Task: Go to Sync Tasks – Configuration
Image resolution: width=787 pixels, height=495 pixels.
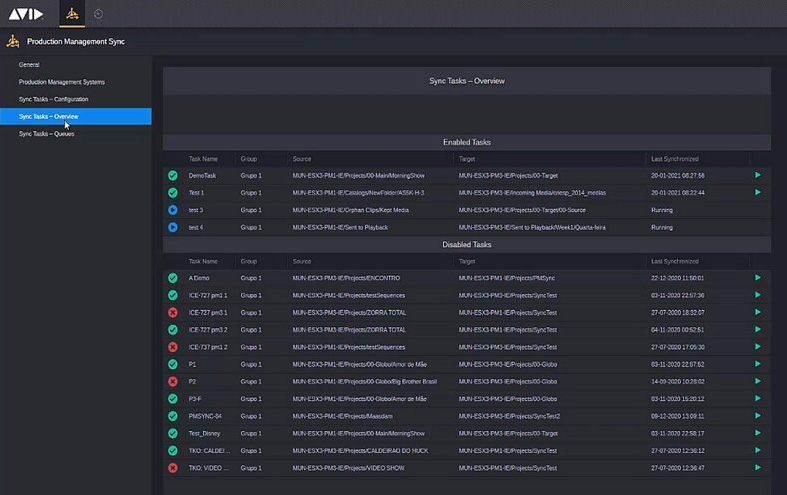Action: coord(54,99)
